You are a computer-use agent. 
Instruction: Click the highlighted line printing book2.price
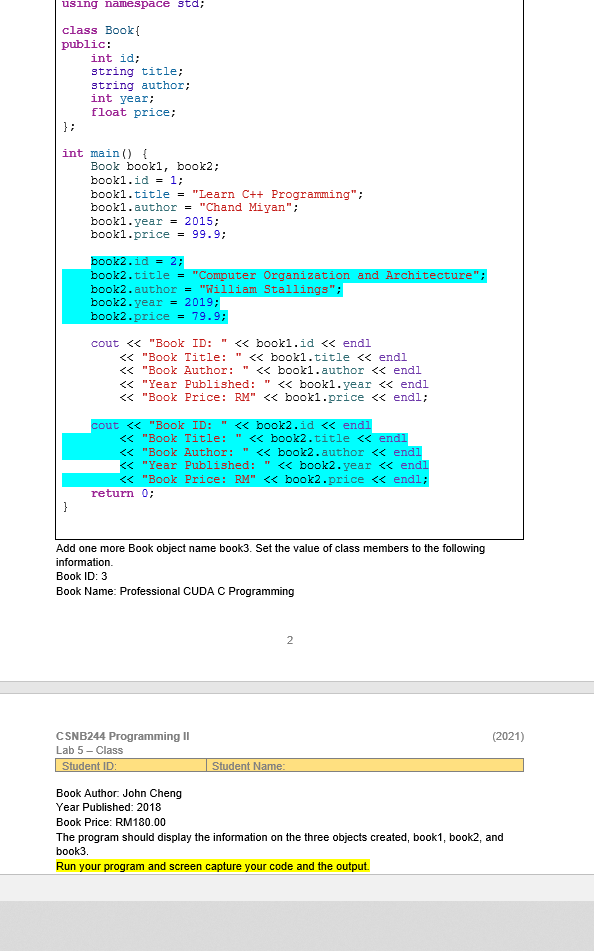click(x=274, y=479)
